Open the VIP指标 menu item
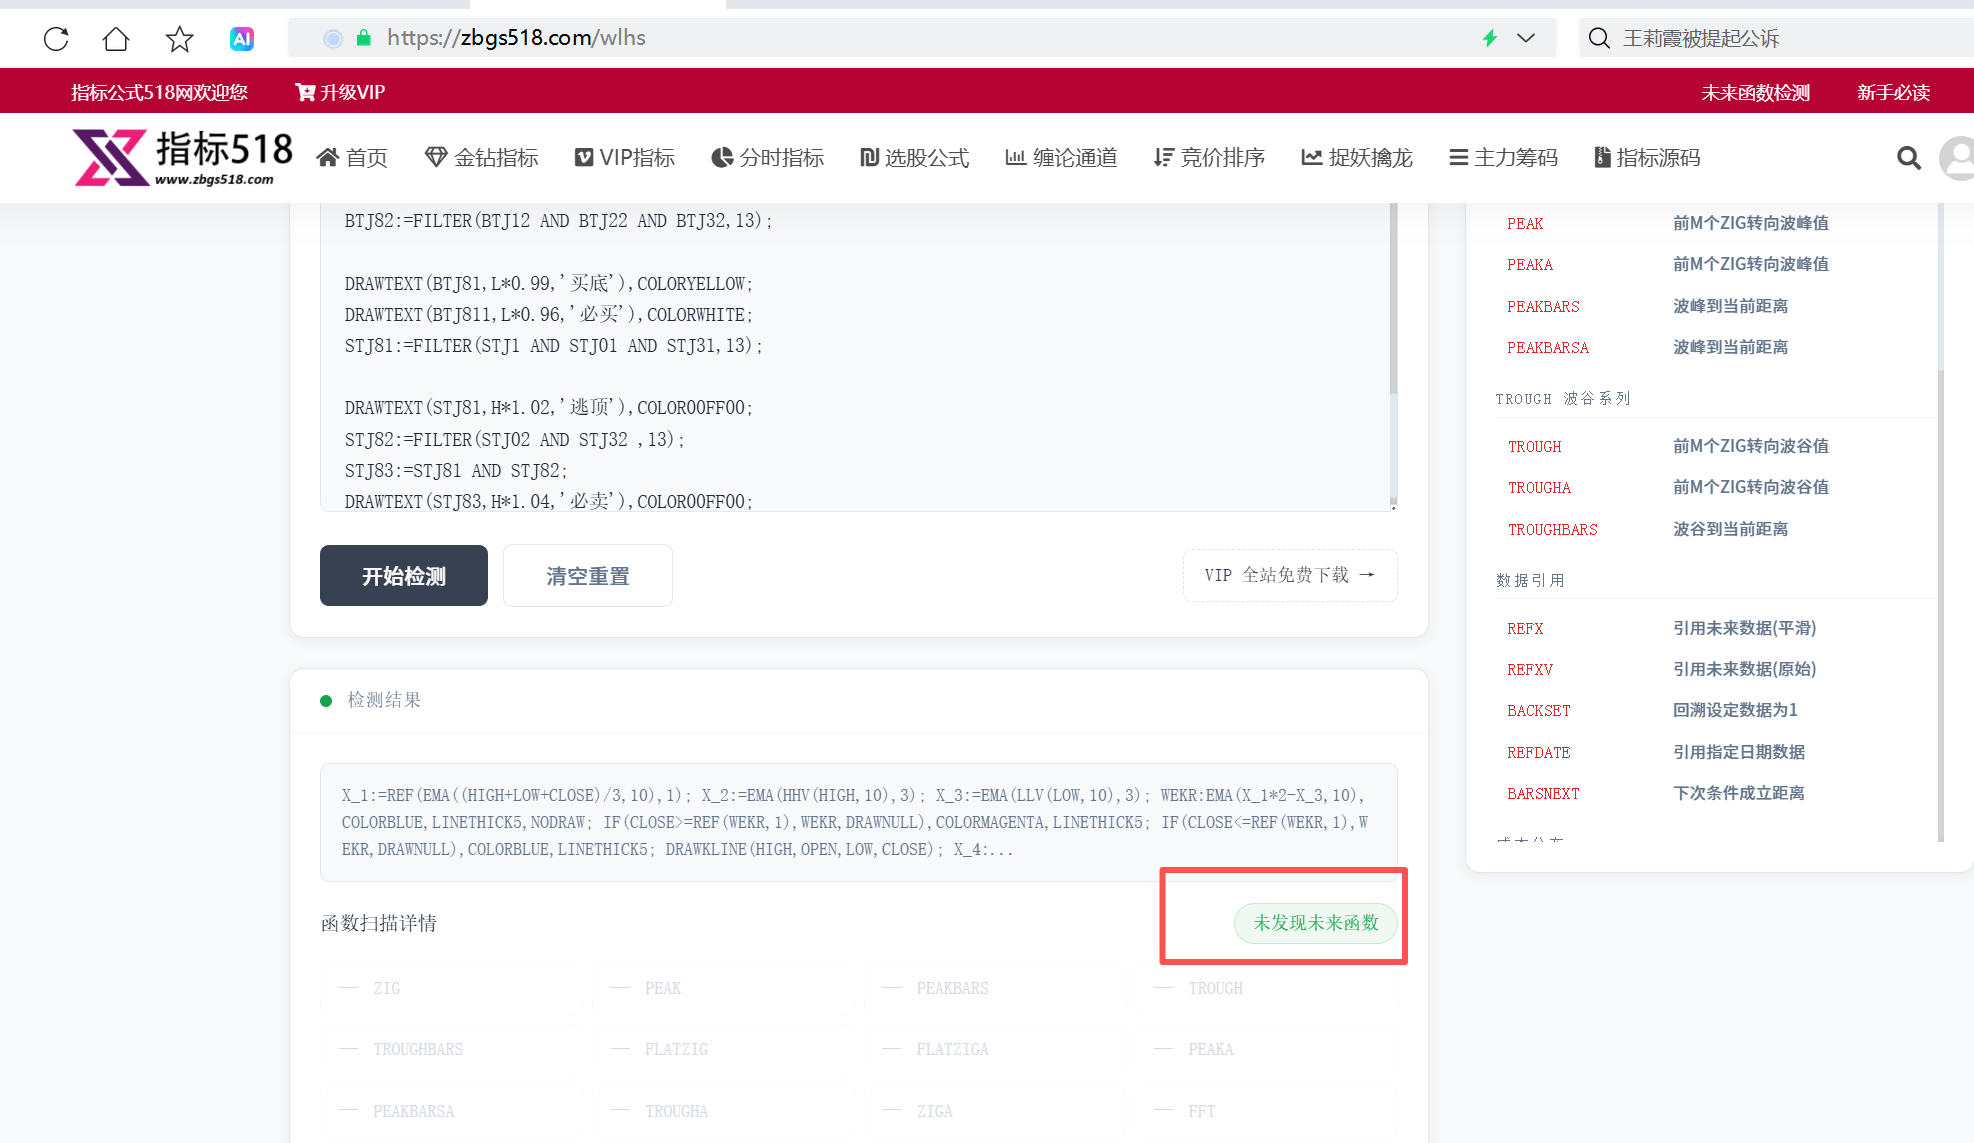Viewport: 1974px width, 1143px height. point(625,158)
